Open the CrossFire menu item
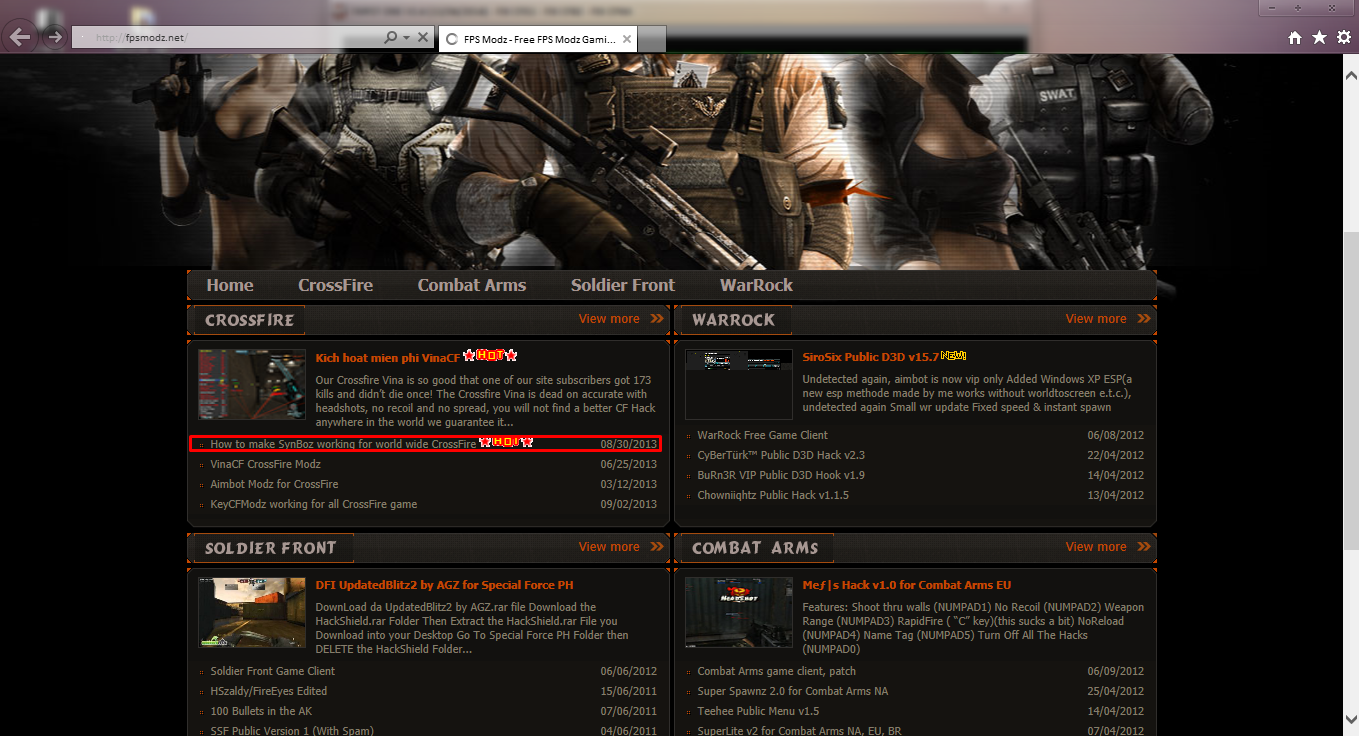The width and height of the screenshot is (1359, 736). [335, 285]
